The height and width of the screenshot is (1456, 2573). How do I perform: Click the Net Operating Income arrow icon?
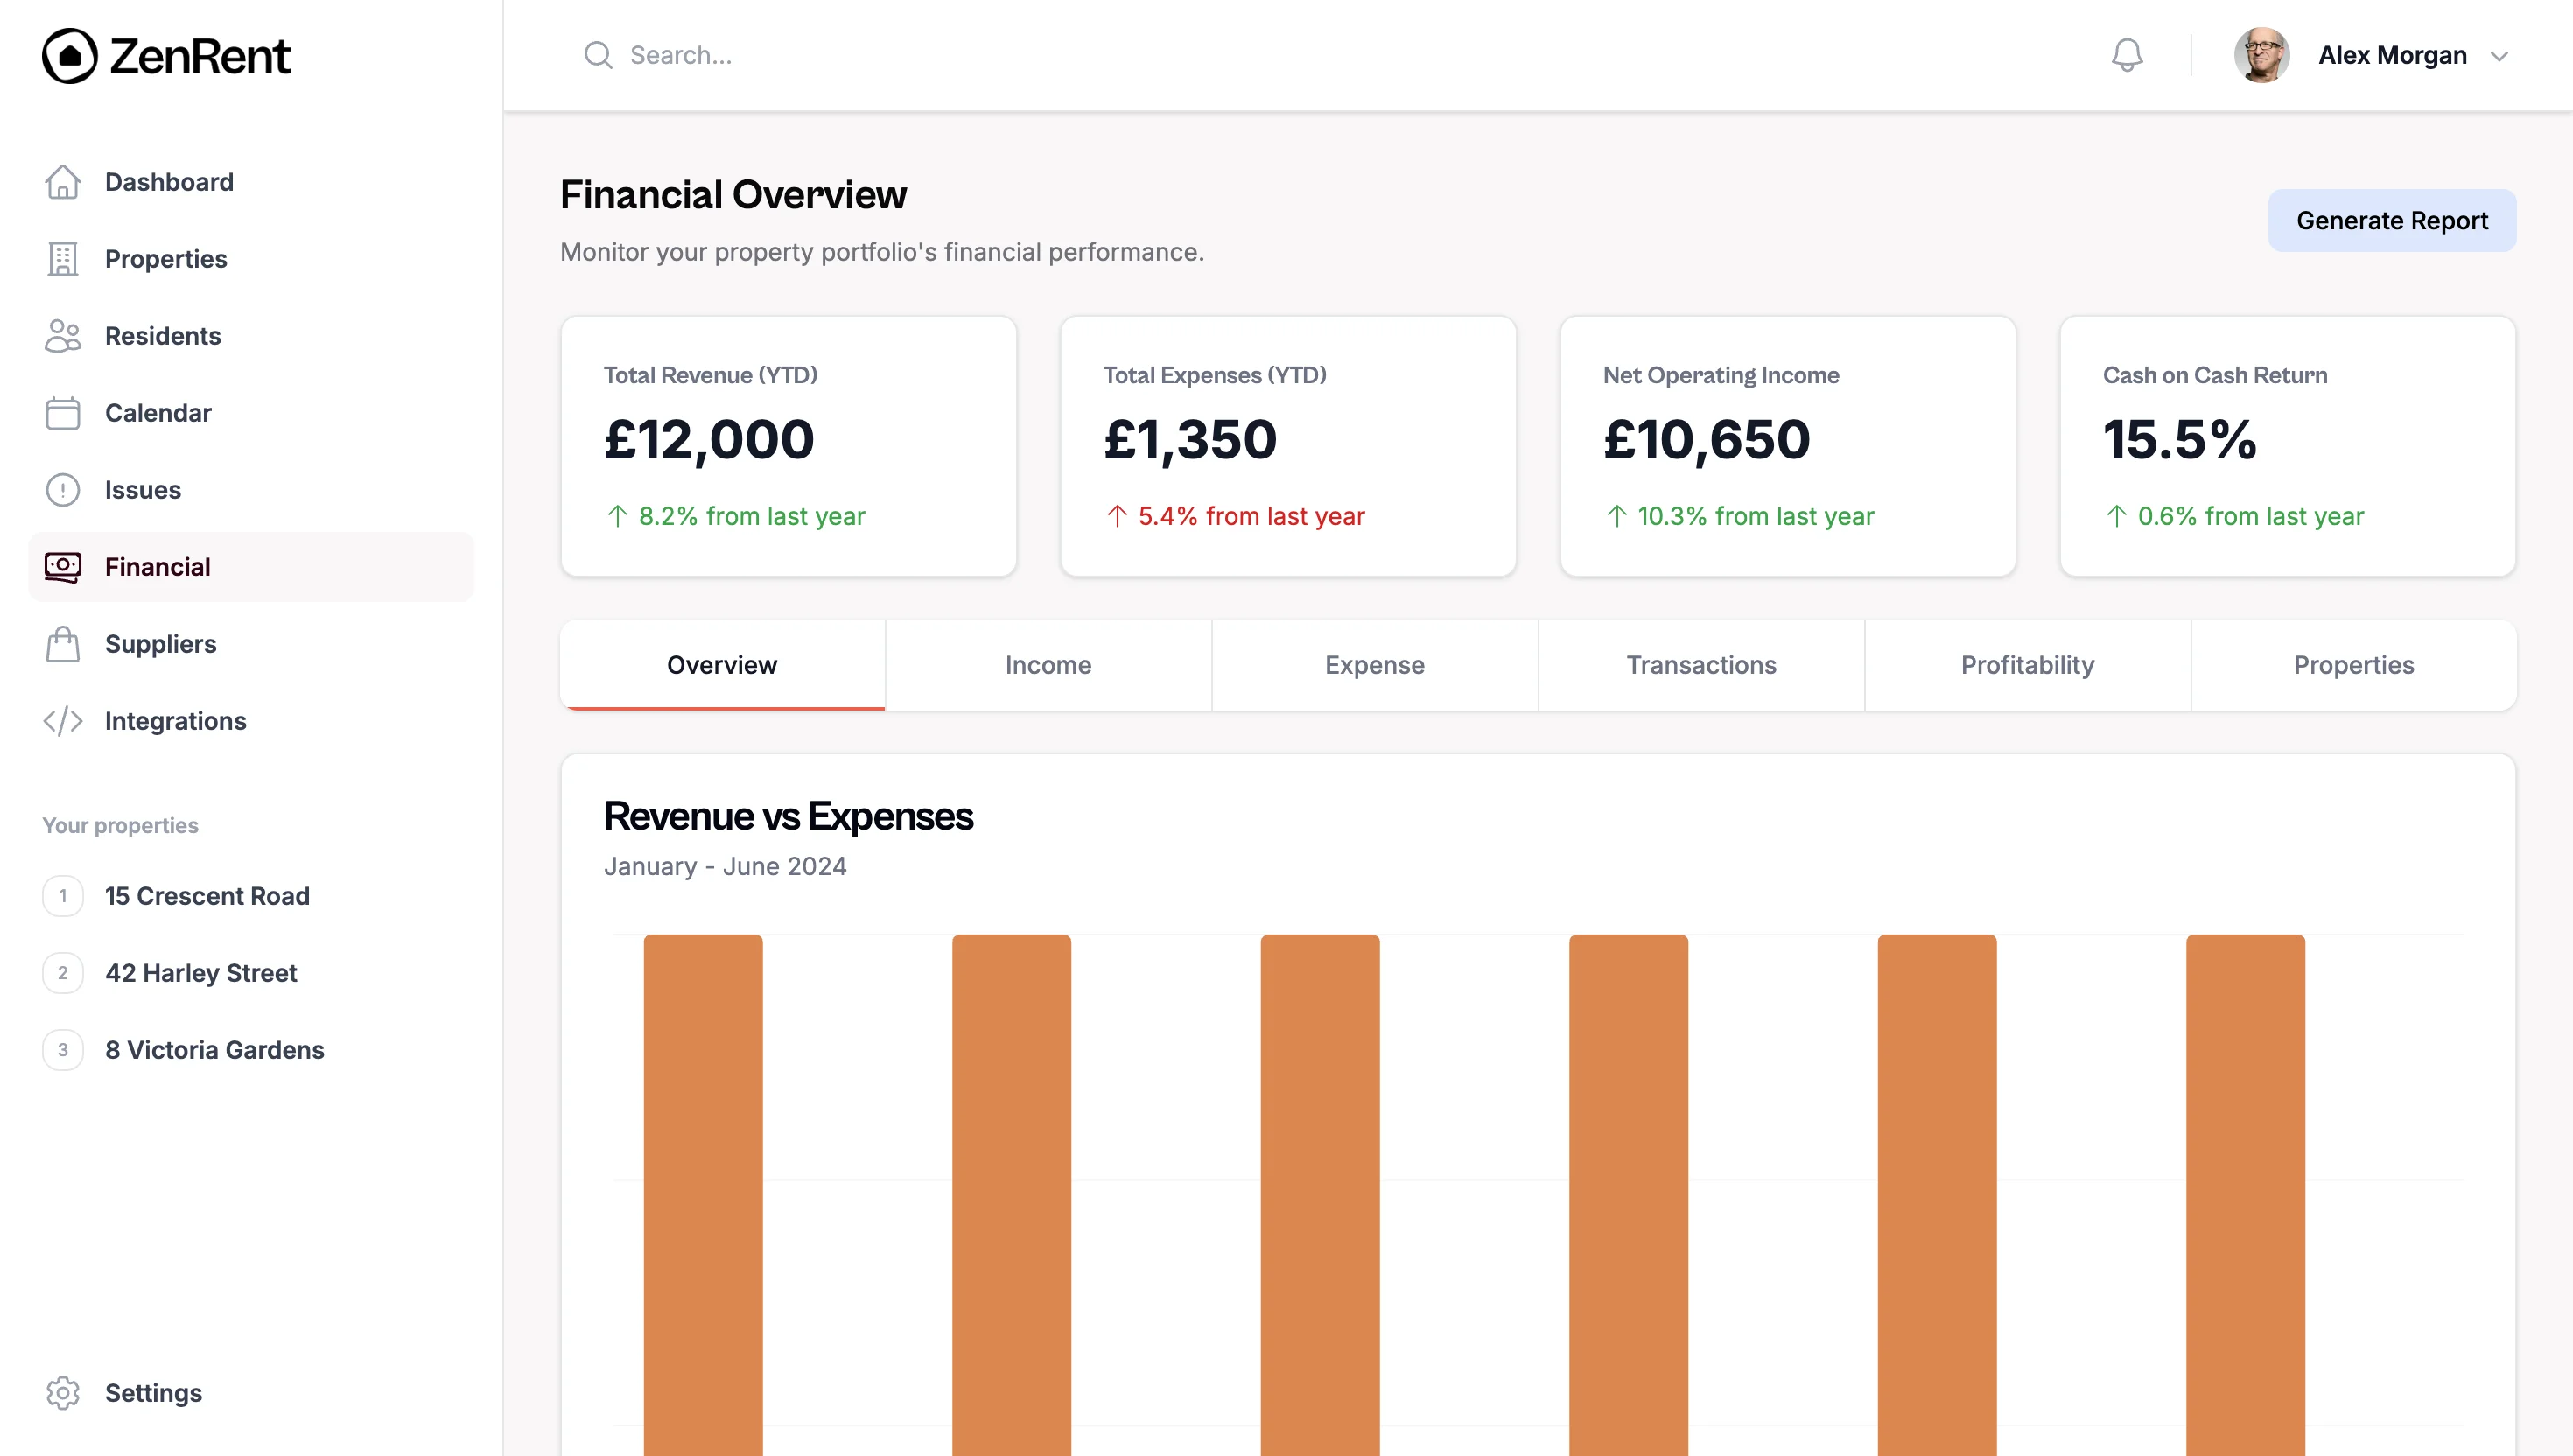point(1616,516)
